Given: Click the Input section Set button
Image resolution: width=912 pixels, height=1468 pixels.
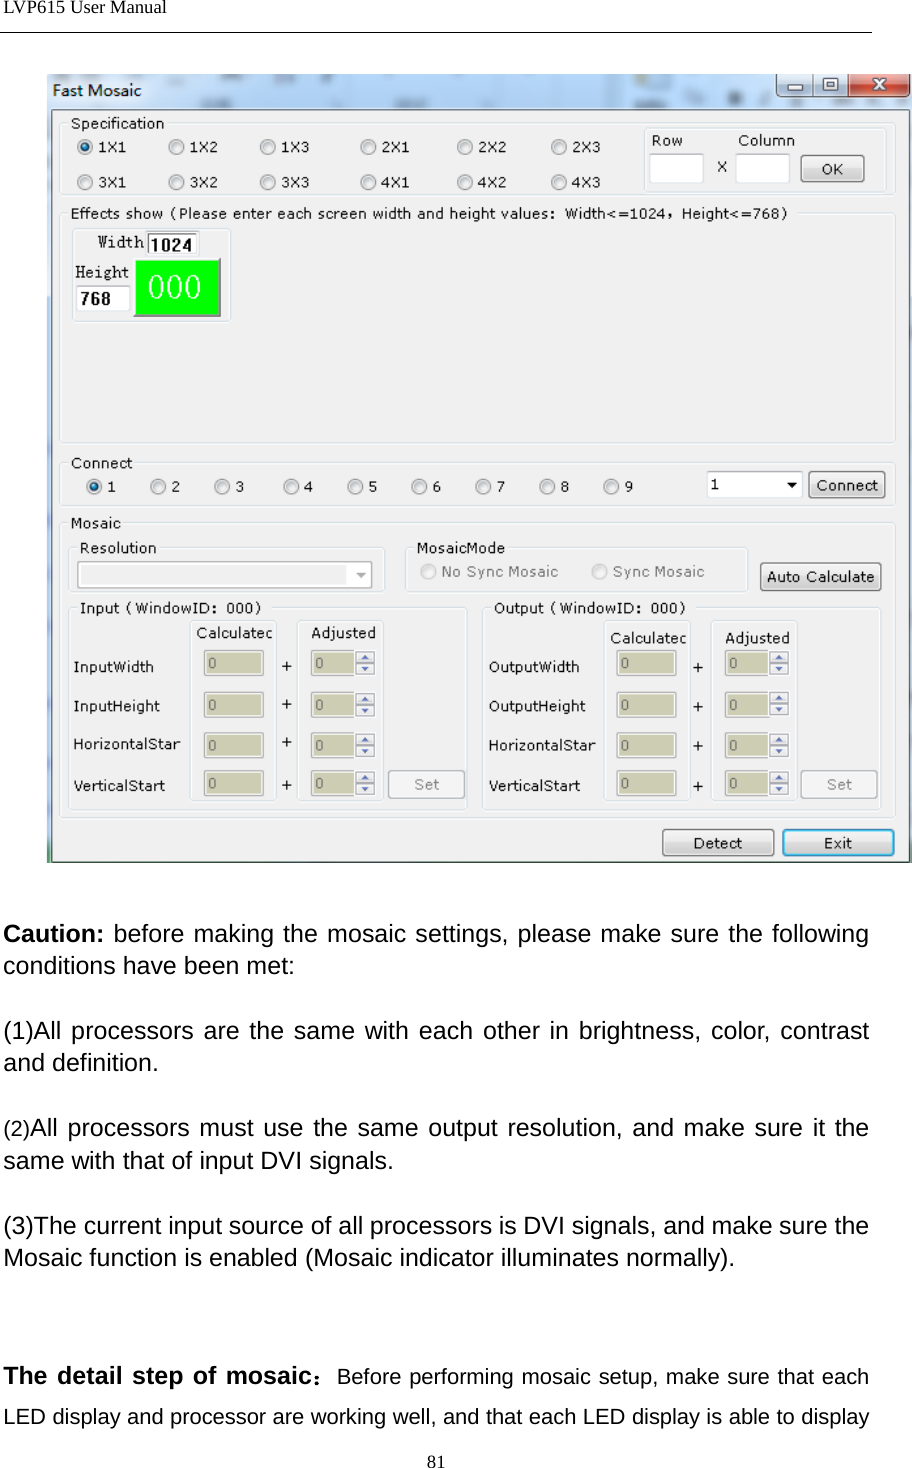Looking at the screenshot, I should point(426,784).
